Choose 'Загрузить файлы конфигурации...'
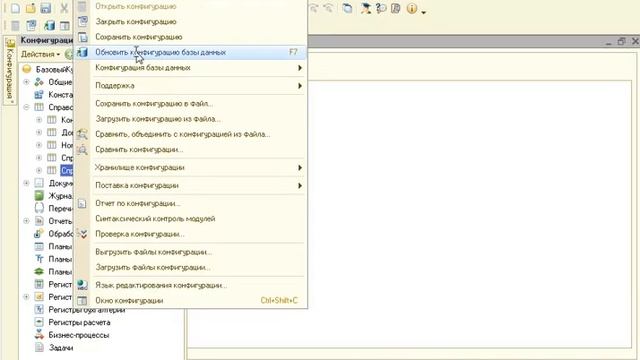640x360 pixels. coord(190,267)
